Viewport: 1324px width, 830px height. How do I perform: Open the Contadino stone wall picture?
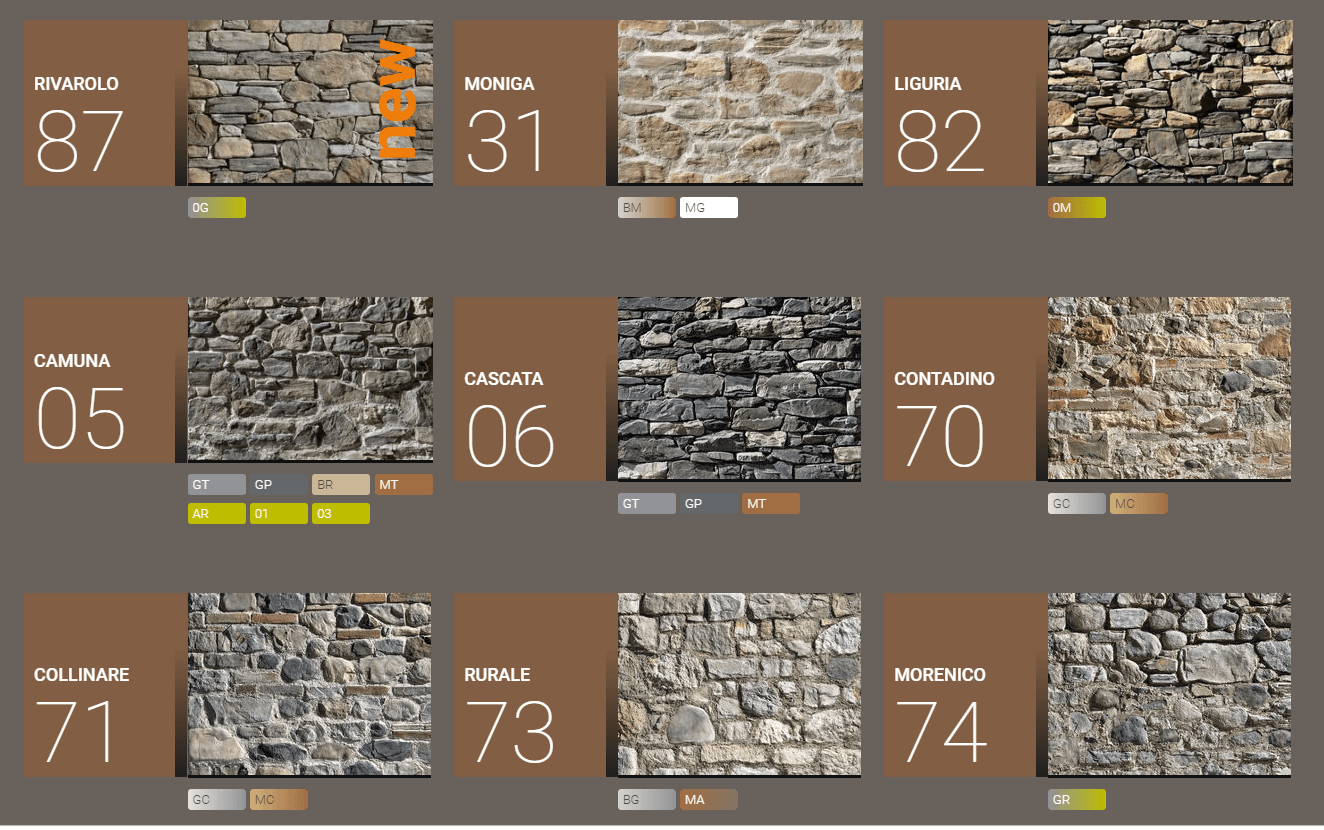(x=1170, y=389)
